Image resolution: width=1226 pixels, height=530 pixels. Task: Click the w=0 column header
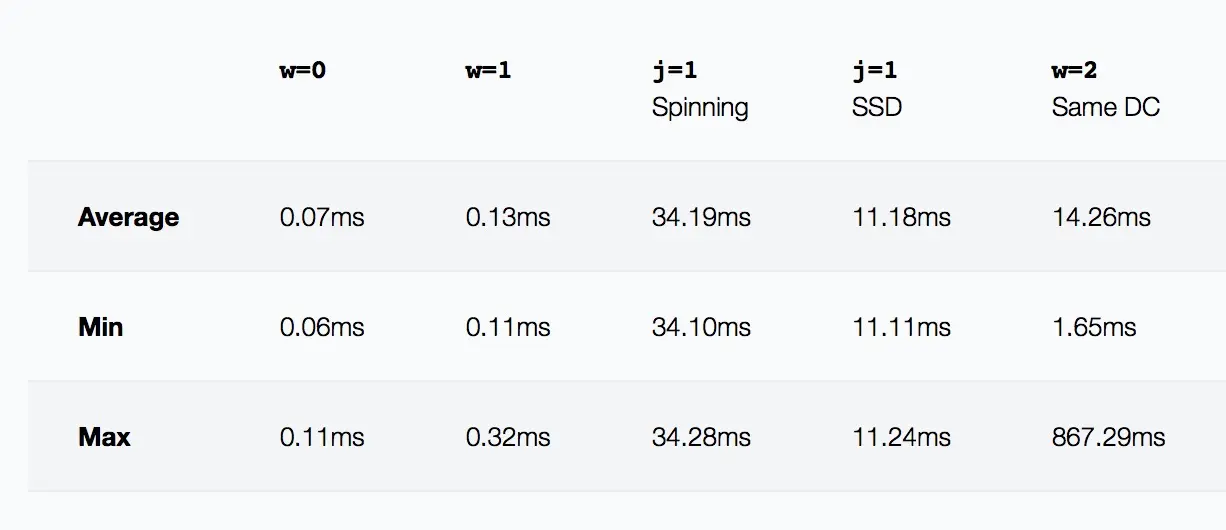[302, 72]
